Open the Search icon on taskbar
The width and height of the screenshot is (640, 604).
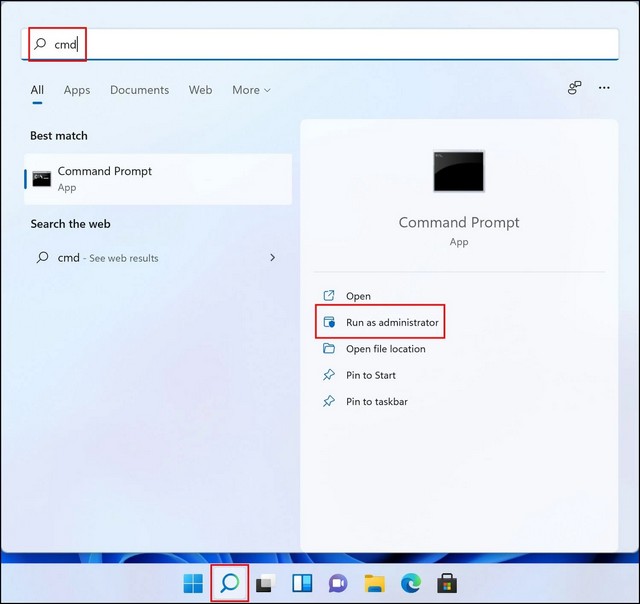(229, 583)
